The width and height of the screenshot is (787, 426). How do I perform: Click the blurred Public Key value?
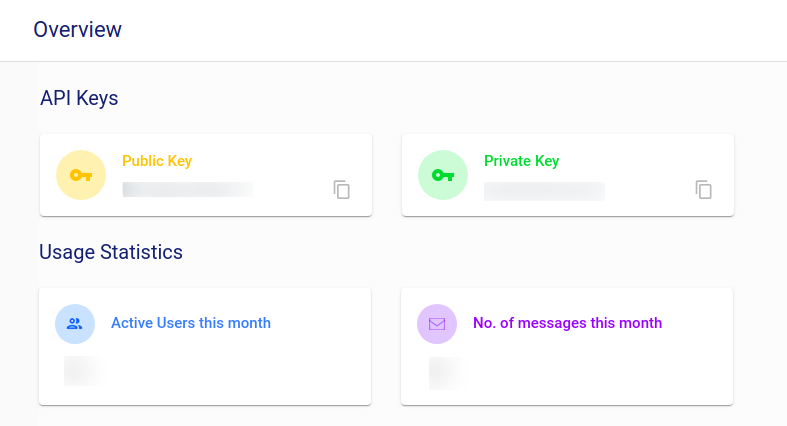(187, 189)
